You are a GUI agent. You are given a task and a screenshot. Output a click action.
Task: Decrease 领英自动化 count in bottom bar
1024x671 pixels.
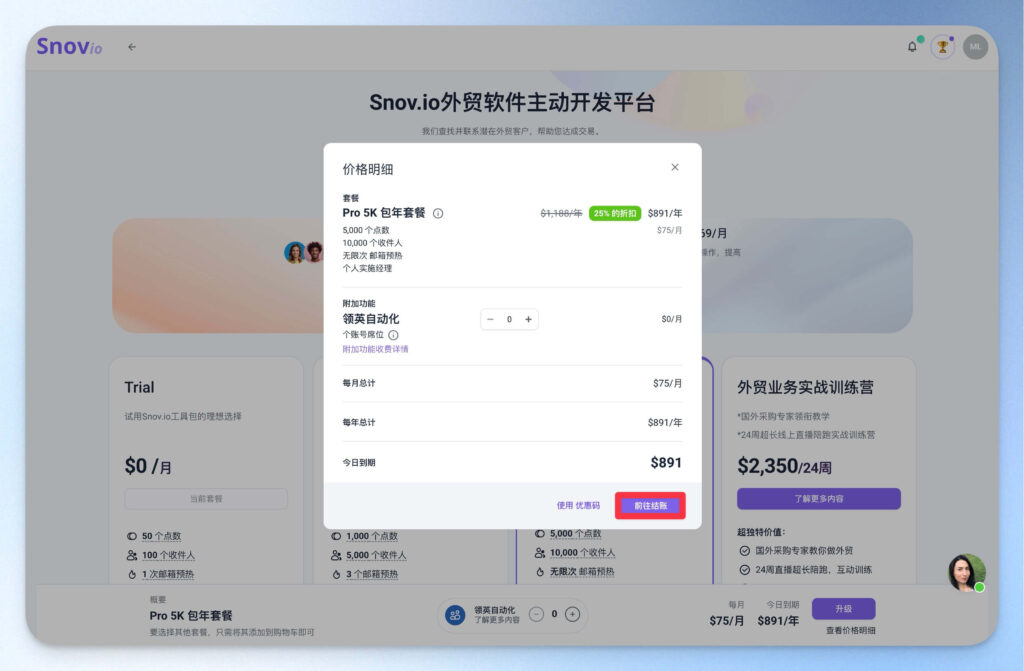point(536,614)
